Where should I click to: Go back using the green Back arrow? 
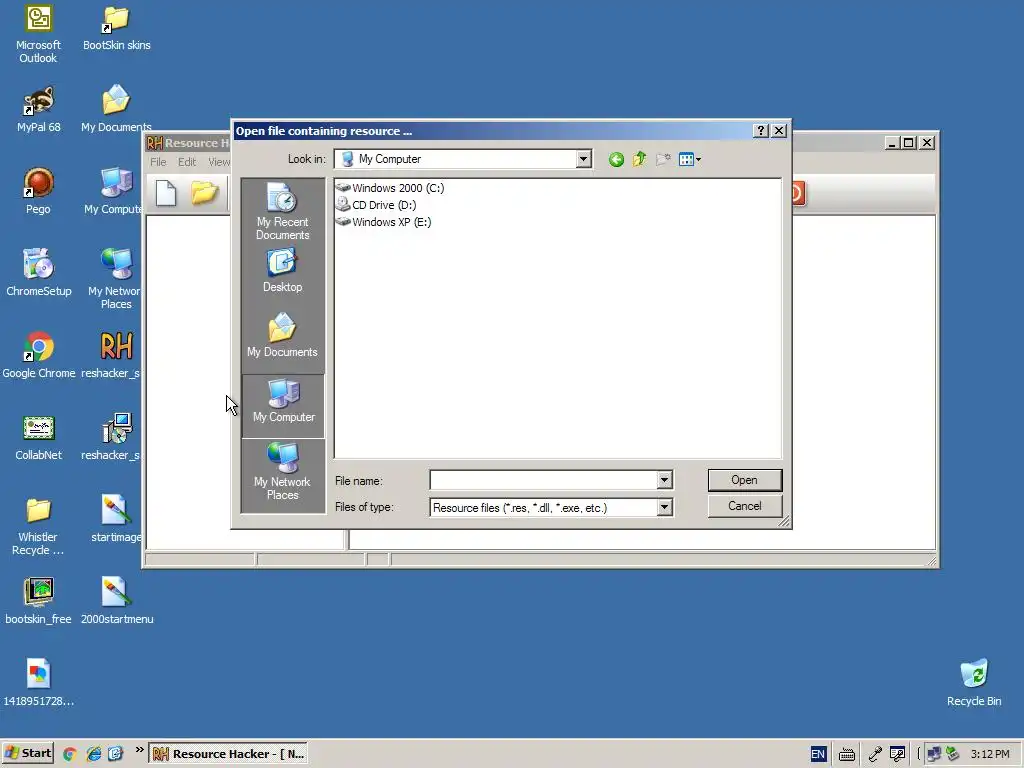click(x=616, y=159)
